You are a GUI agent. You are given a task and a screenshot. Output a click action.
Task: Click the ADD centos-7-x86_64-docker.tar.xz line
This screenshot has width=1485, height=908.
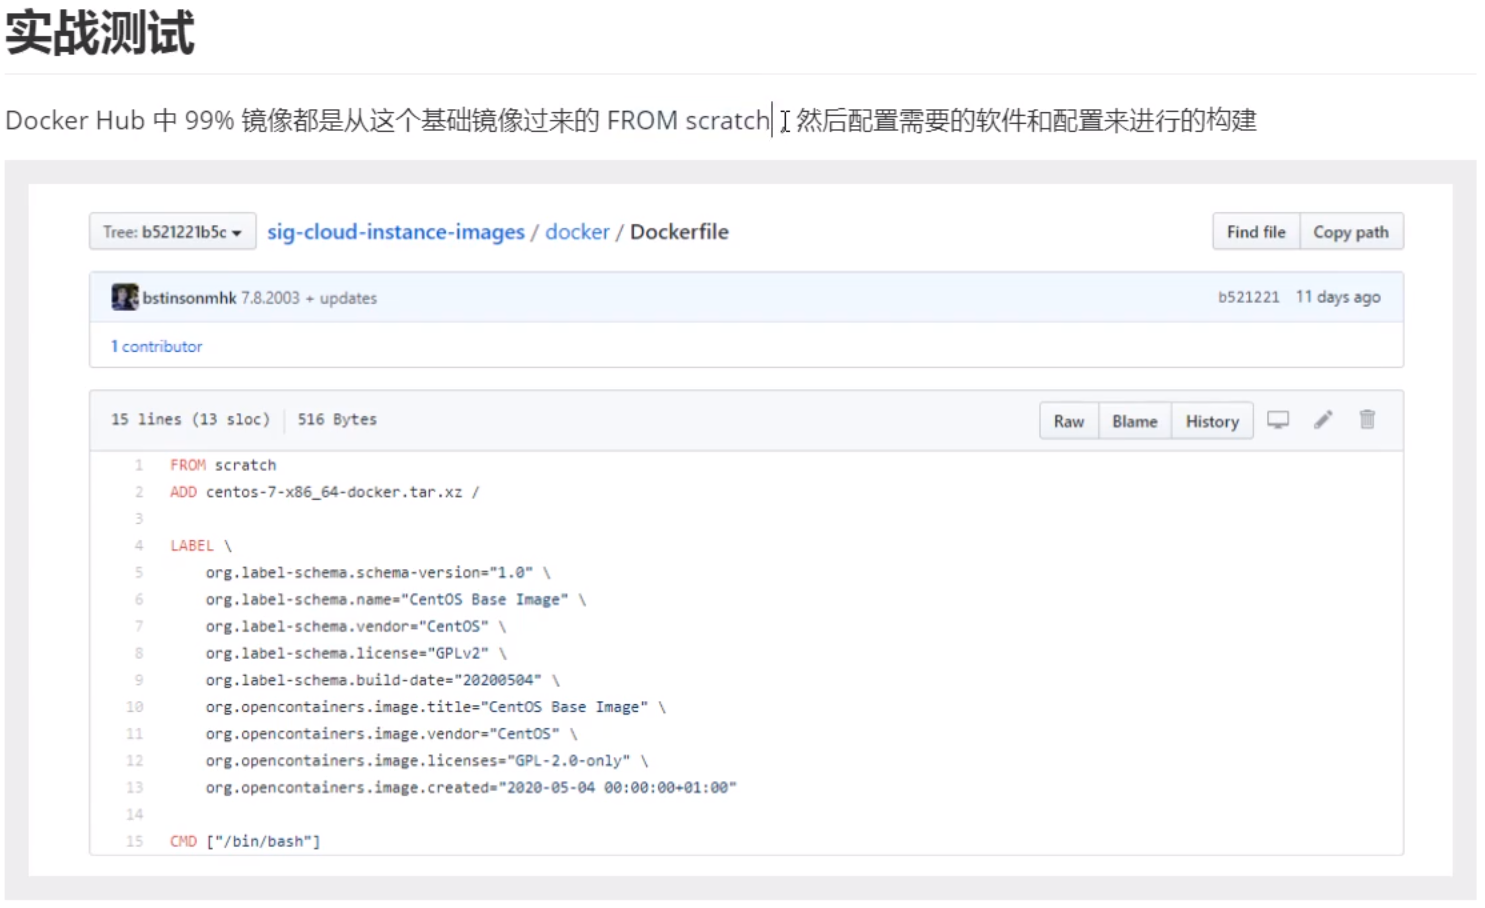click(x=325, y=492)
